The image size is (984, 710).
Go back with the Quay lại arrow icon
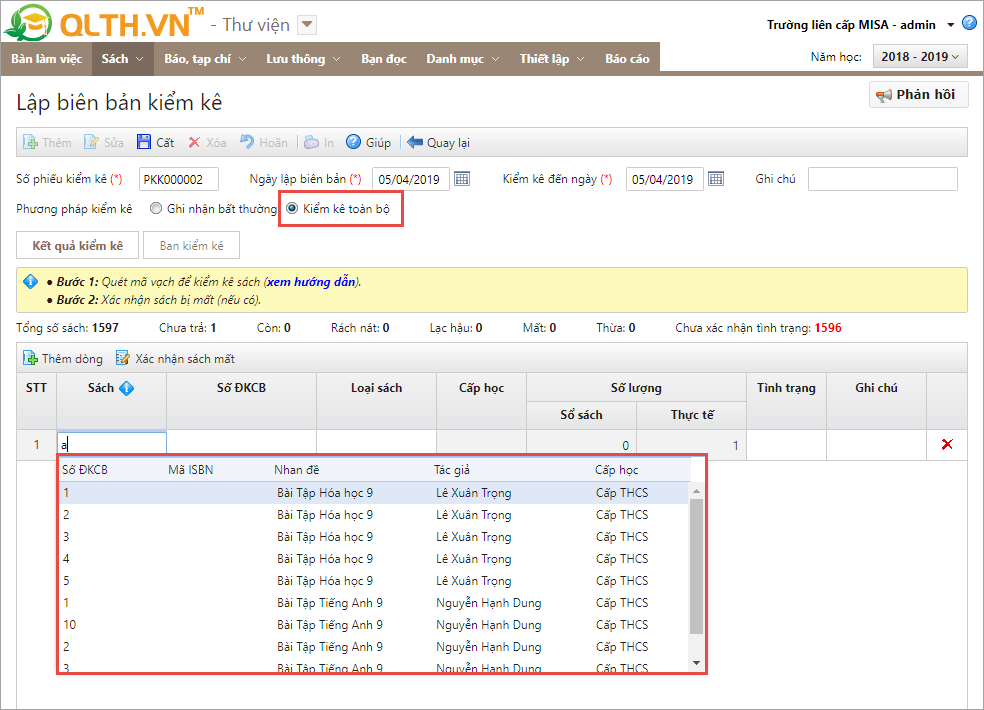pyautogui.click(x=415, y=142)
